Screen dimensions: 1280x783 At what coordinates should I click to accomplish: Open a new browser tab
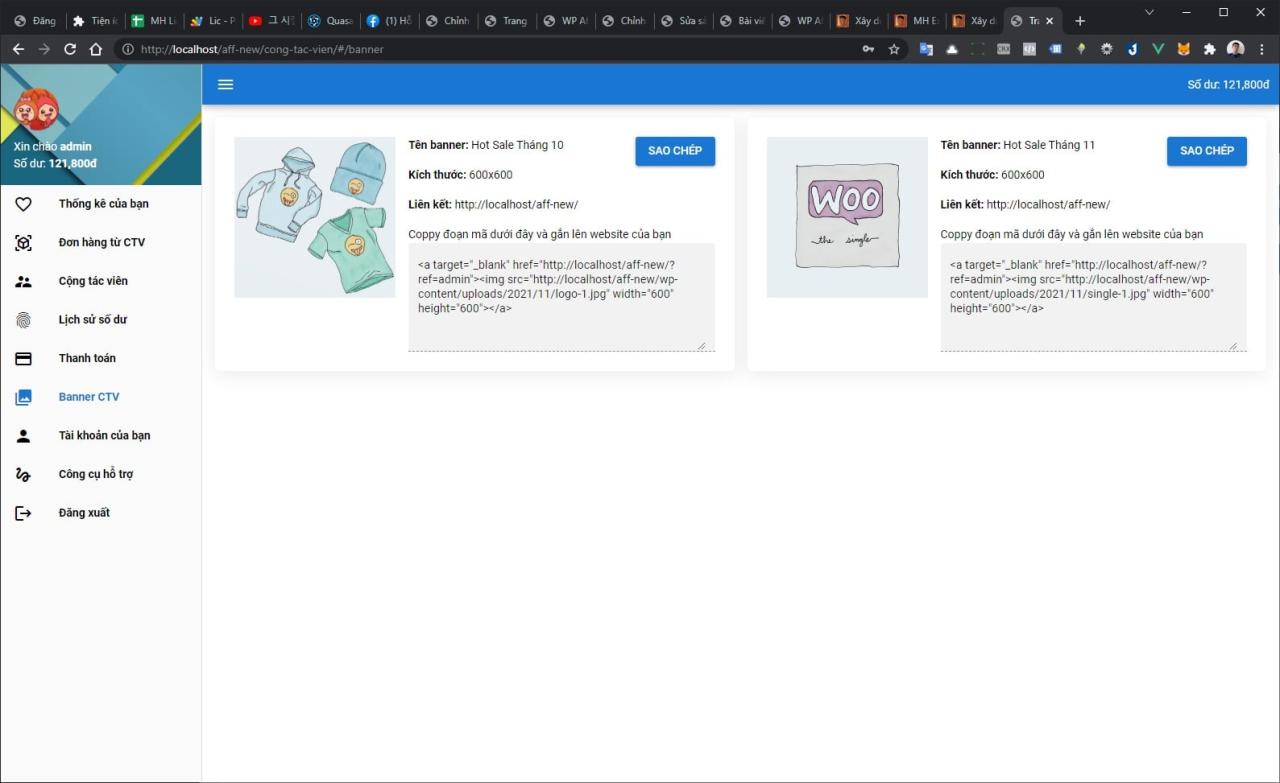coord(1080,20)
